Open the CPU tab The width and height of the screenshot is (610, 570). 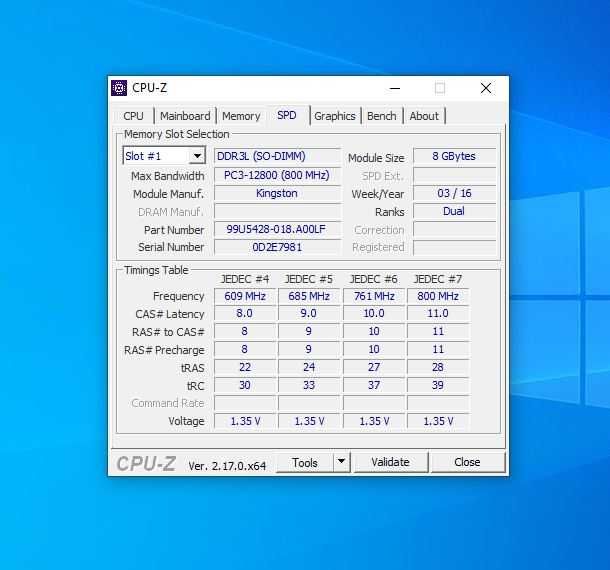point(133,116)
